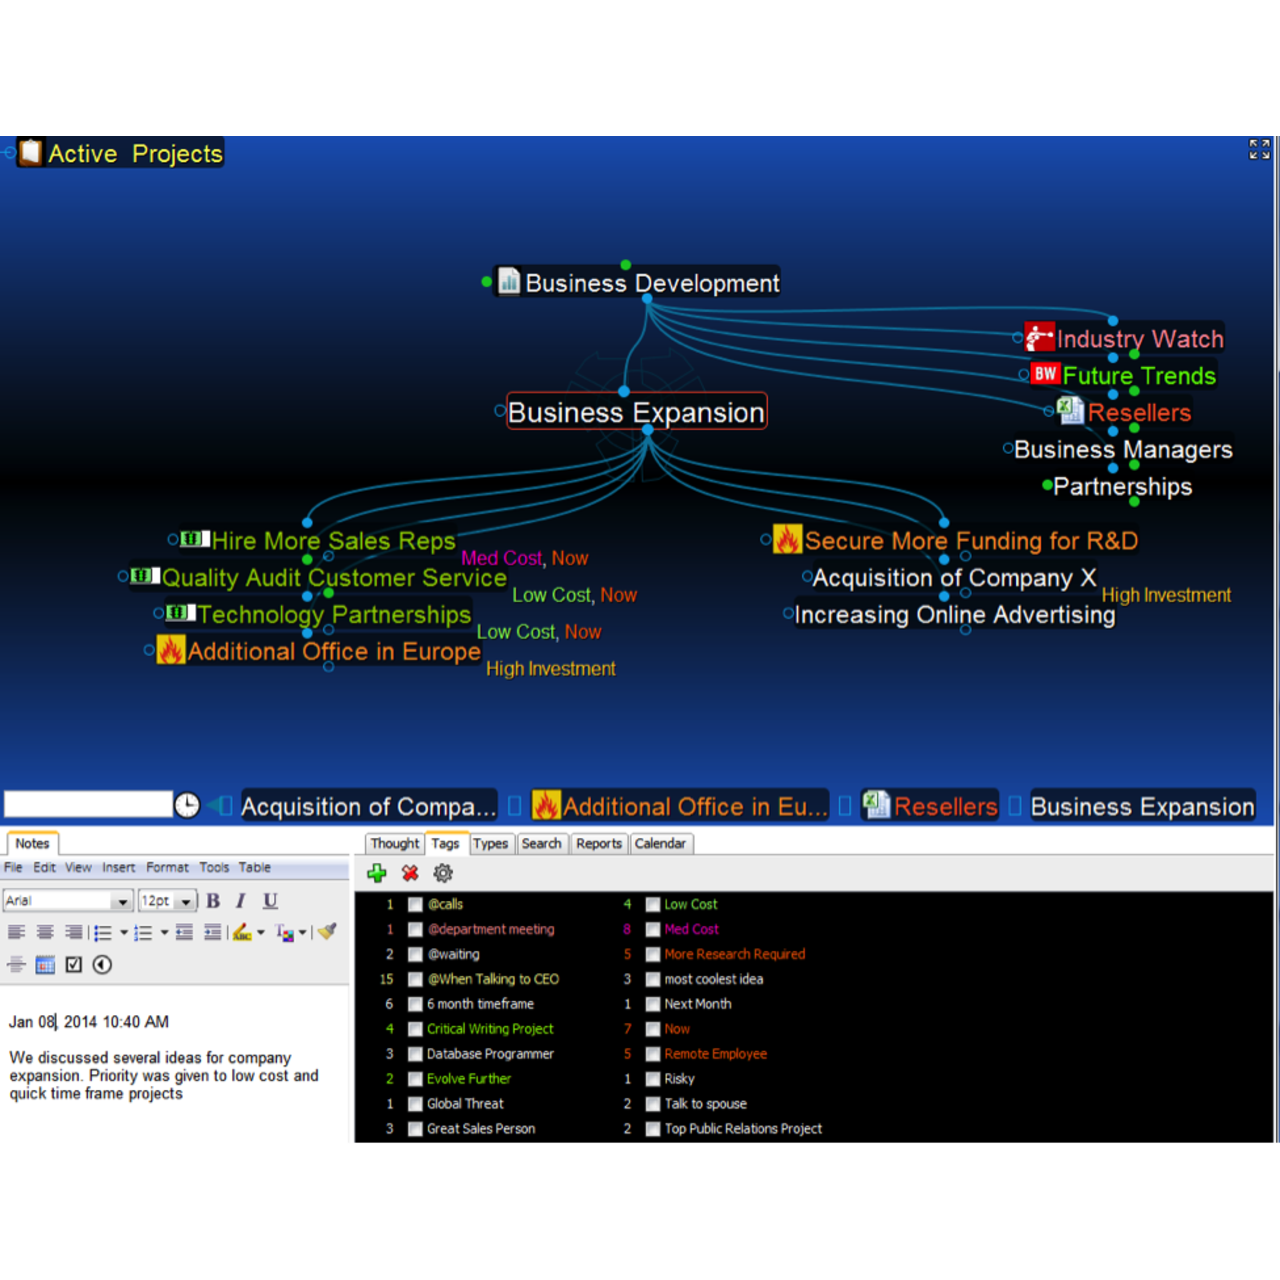Click the clock icon beside the search box

click(x=187, y=805)
